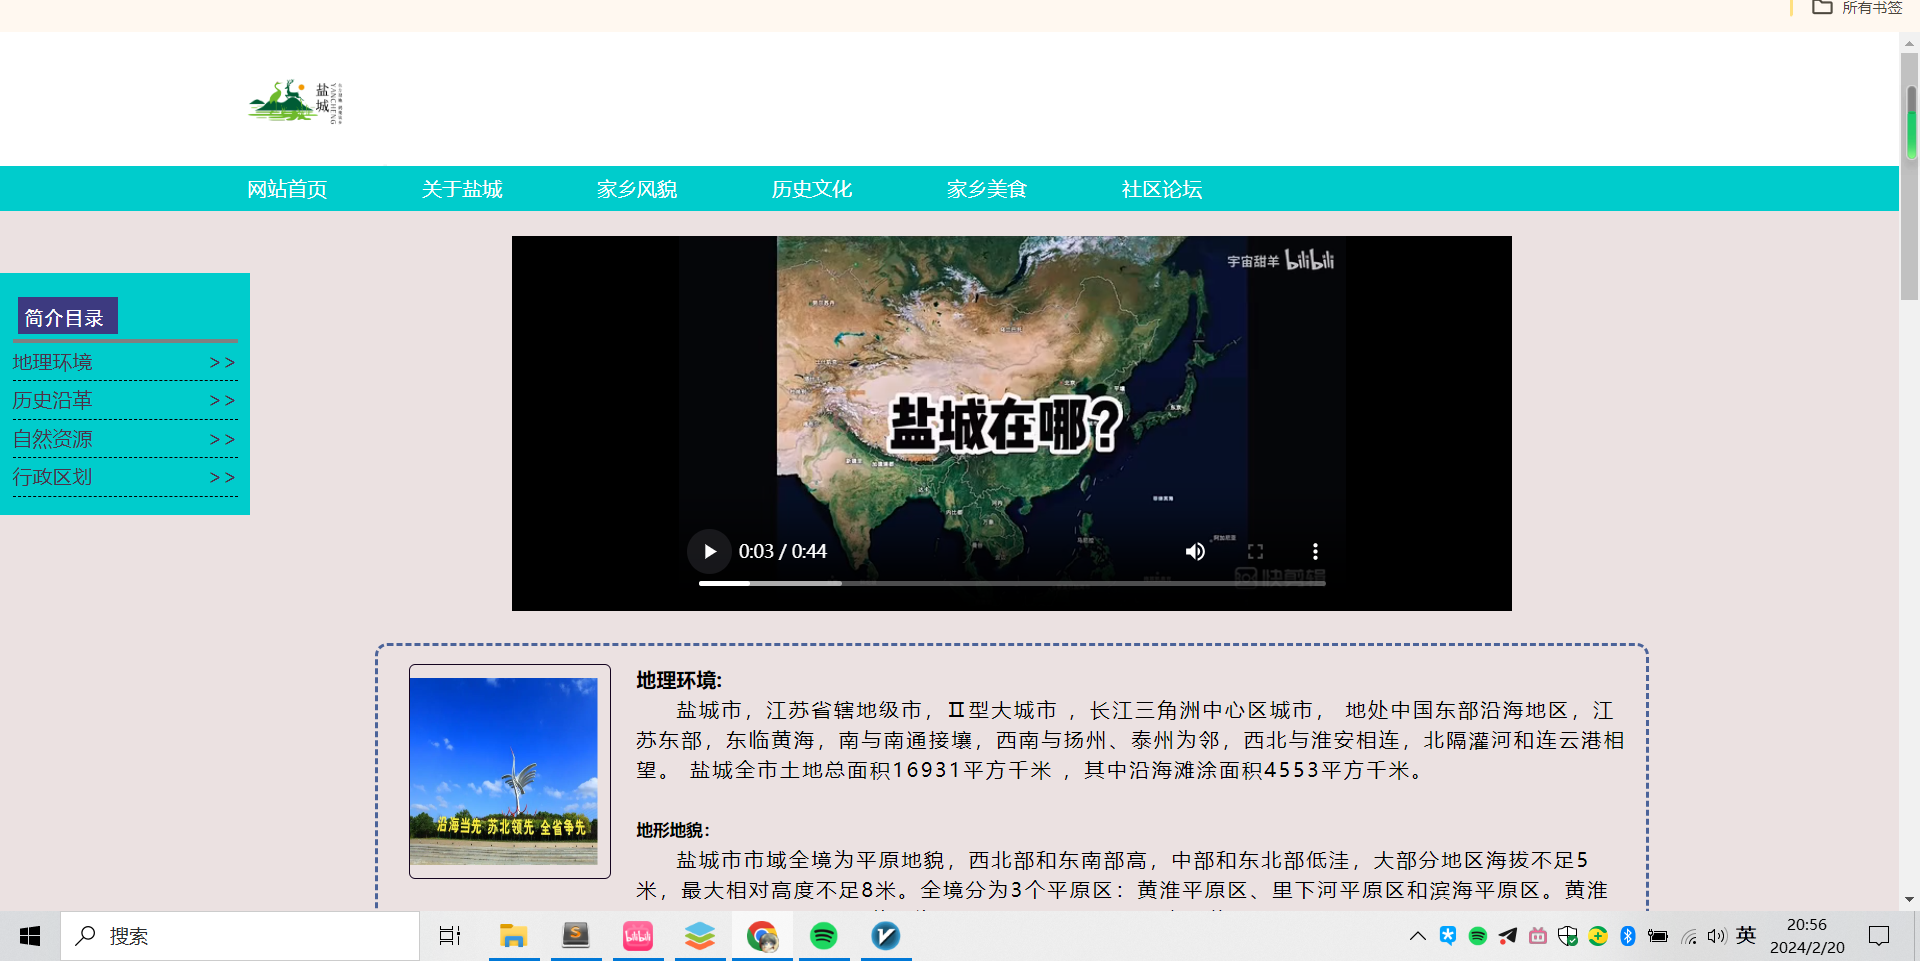Open 社区论坛 nav item
Screen dimensions: 1920x961
pyautogui.click(x=1162, y=189)
